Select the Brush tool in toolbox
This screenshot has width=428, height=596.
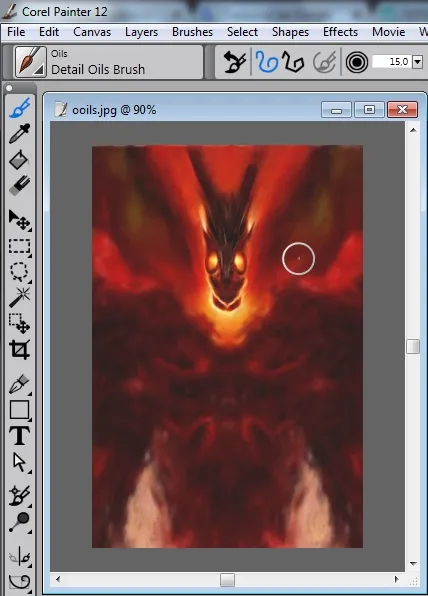point(19,108)
